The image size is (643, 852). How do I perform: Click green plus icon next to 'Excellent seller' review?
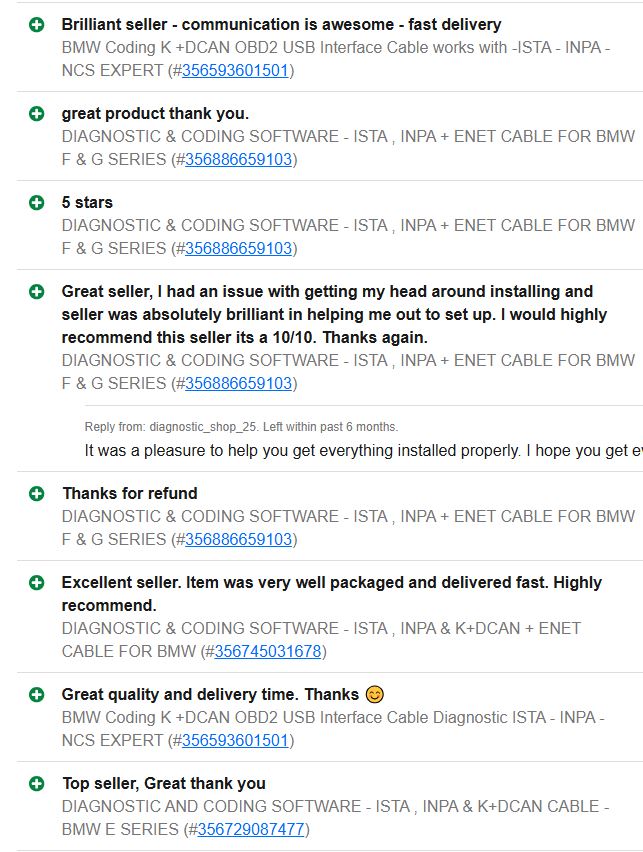click(x=36, y=582)
